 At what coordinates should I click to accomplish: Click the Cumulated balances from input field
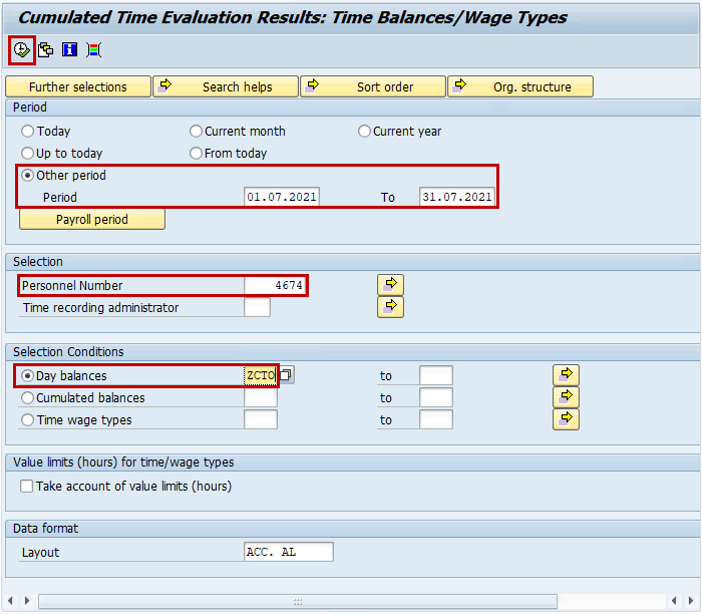pos(261,397)
